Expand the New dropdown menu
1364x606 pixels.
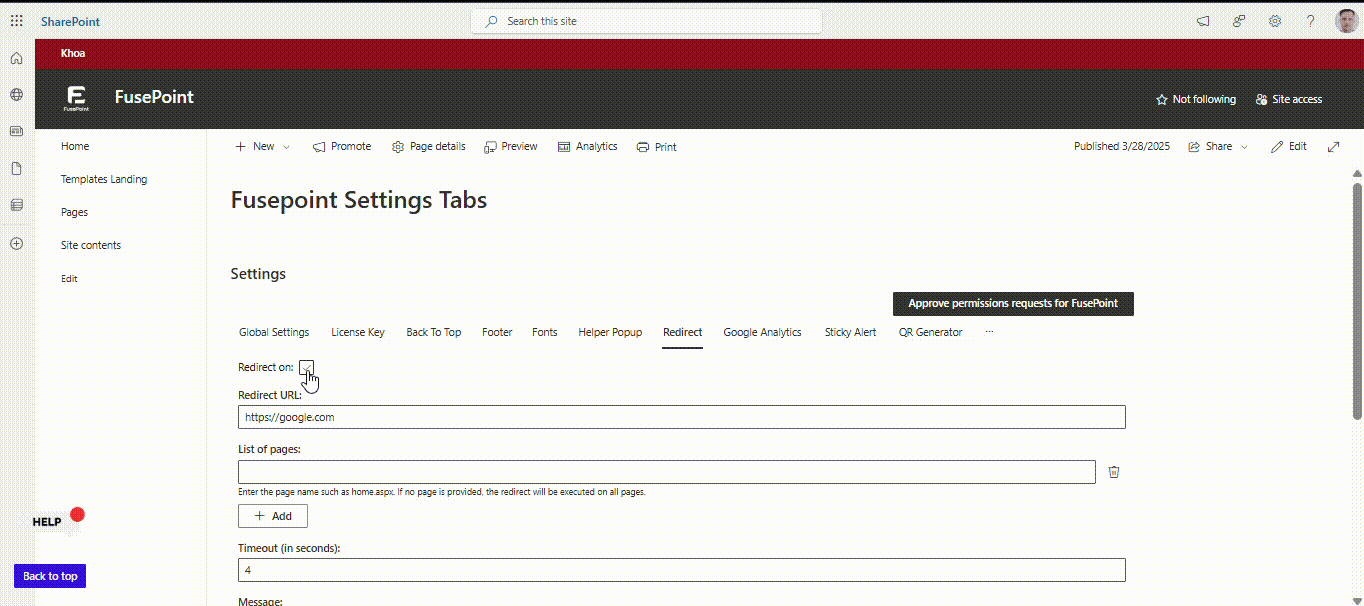click(263, 147)
